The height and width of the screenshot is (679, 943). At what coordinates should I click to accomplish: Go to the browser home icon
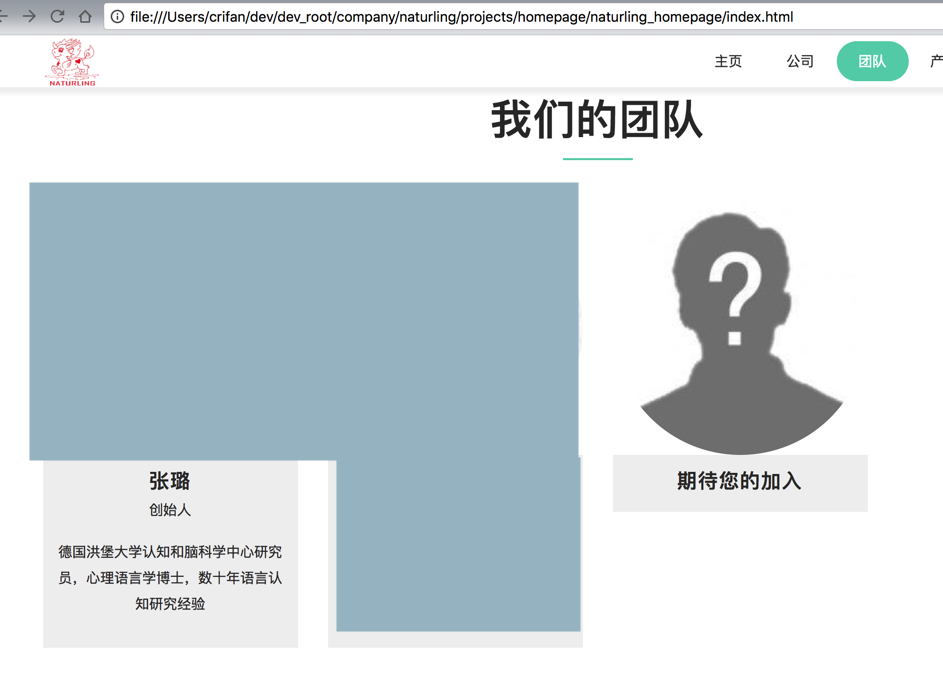[85, 16]
